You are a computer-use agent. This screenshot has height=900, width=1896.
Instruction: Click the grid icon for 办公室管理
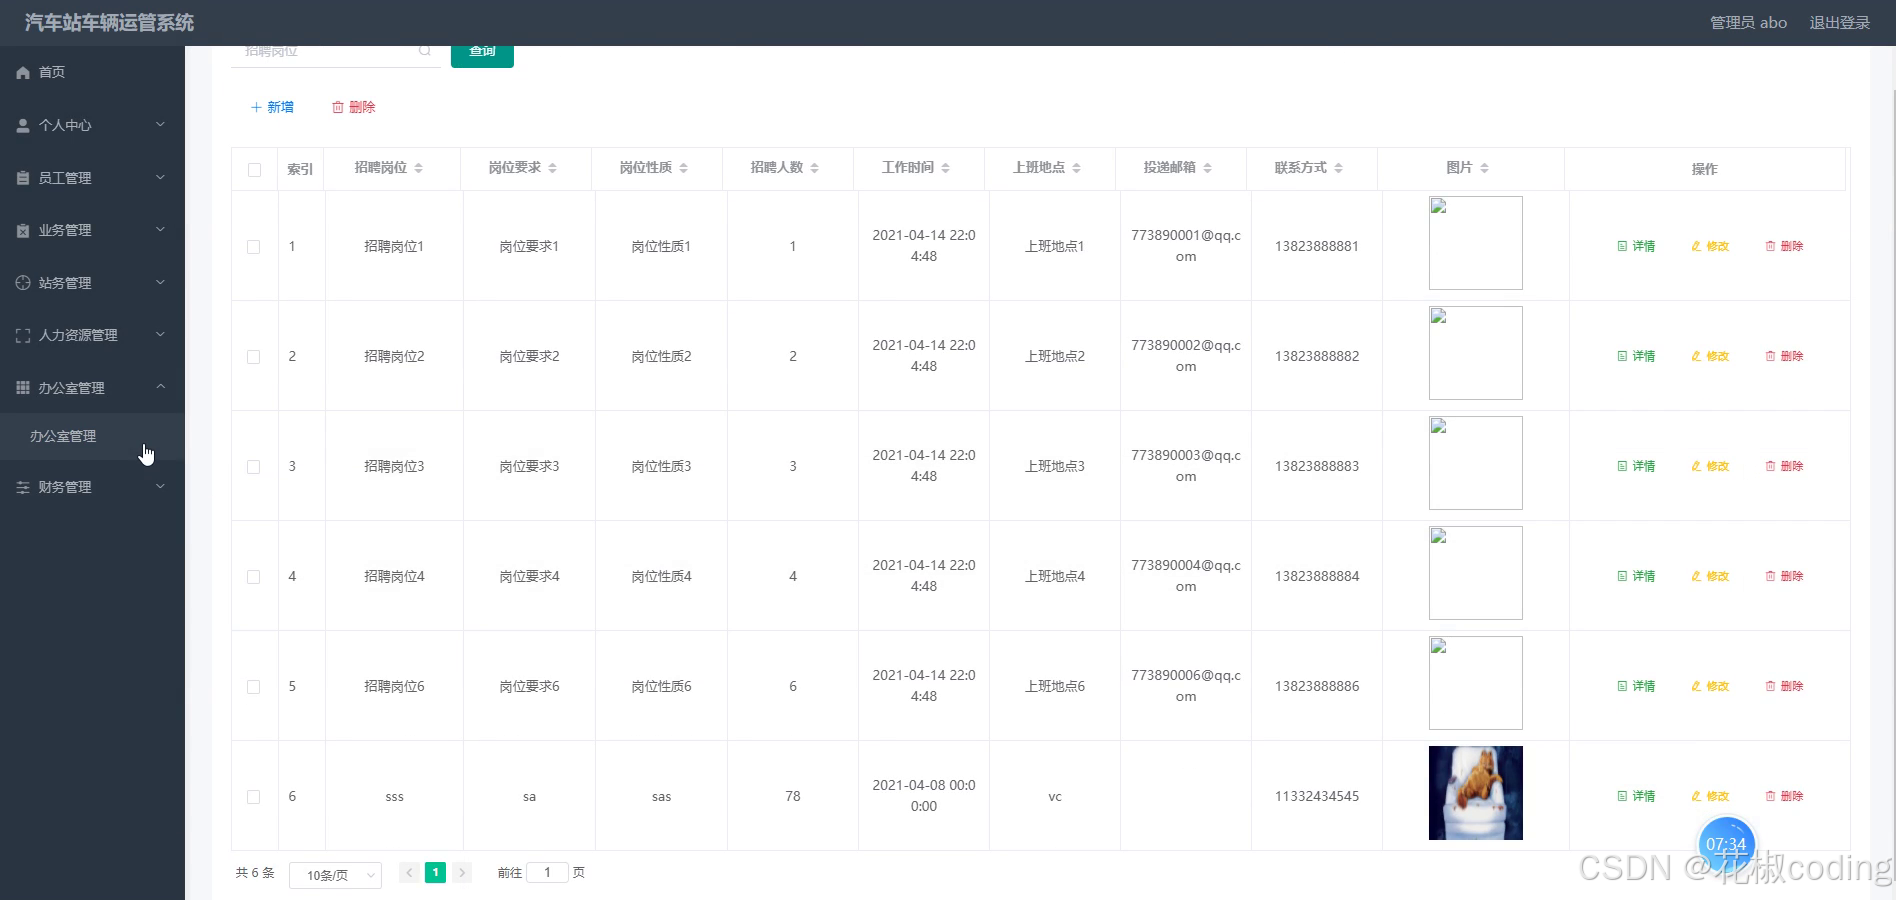[23, 388]
